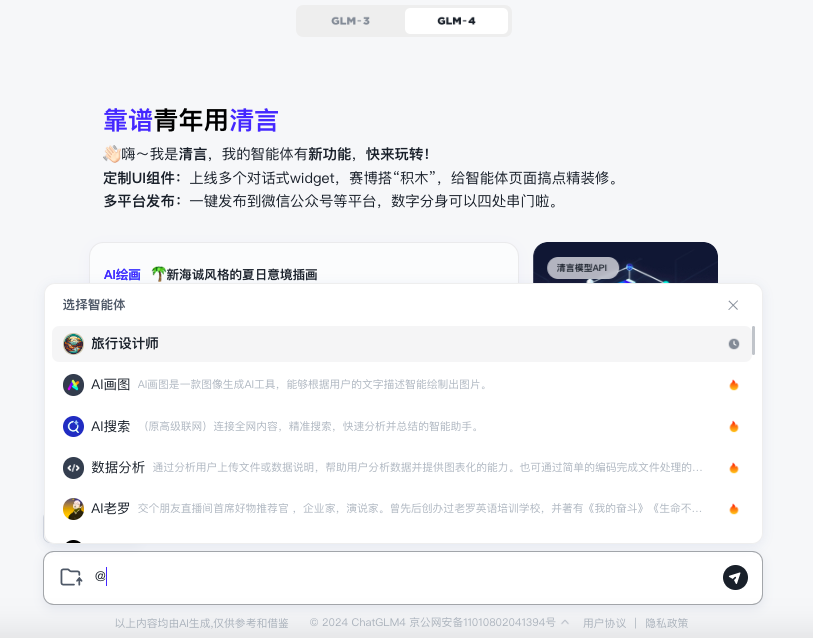
Task: Click the 旅行设计师 avatar icon
Action: (x=74, y=344)
